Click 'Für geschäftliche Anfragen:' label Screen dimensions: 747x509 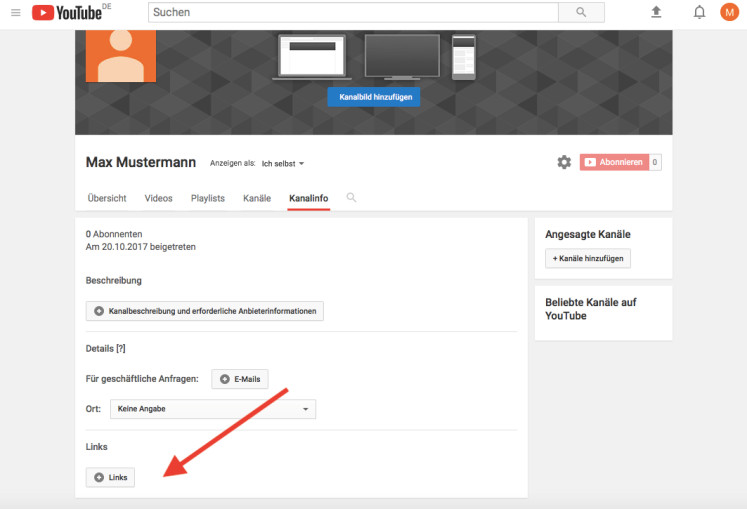(x=142, y=379)
